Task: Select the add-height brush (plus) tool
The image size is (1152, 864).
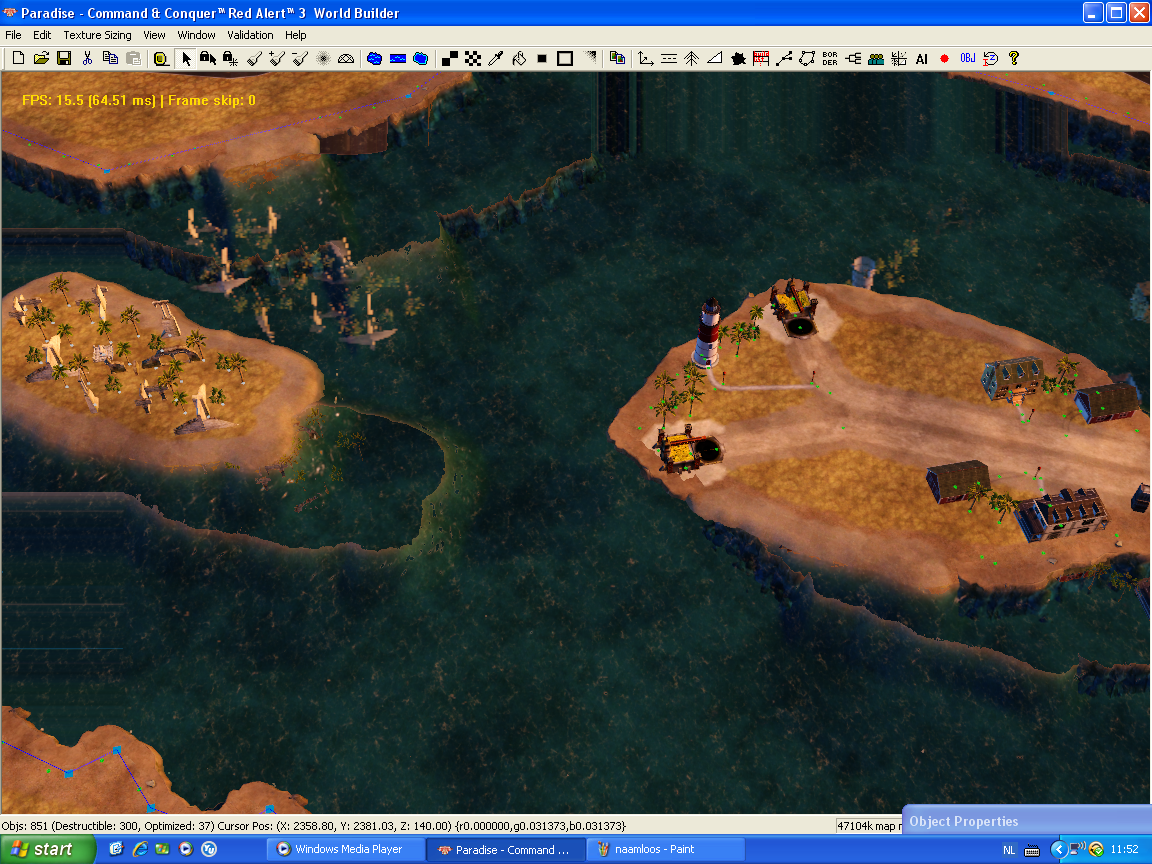Action: (277, 58)
